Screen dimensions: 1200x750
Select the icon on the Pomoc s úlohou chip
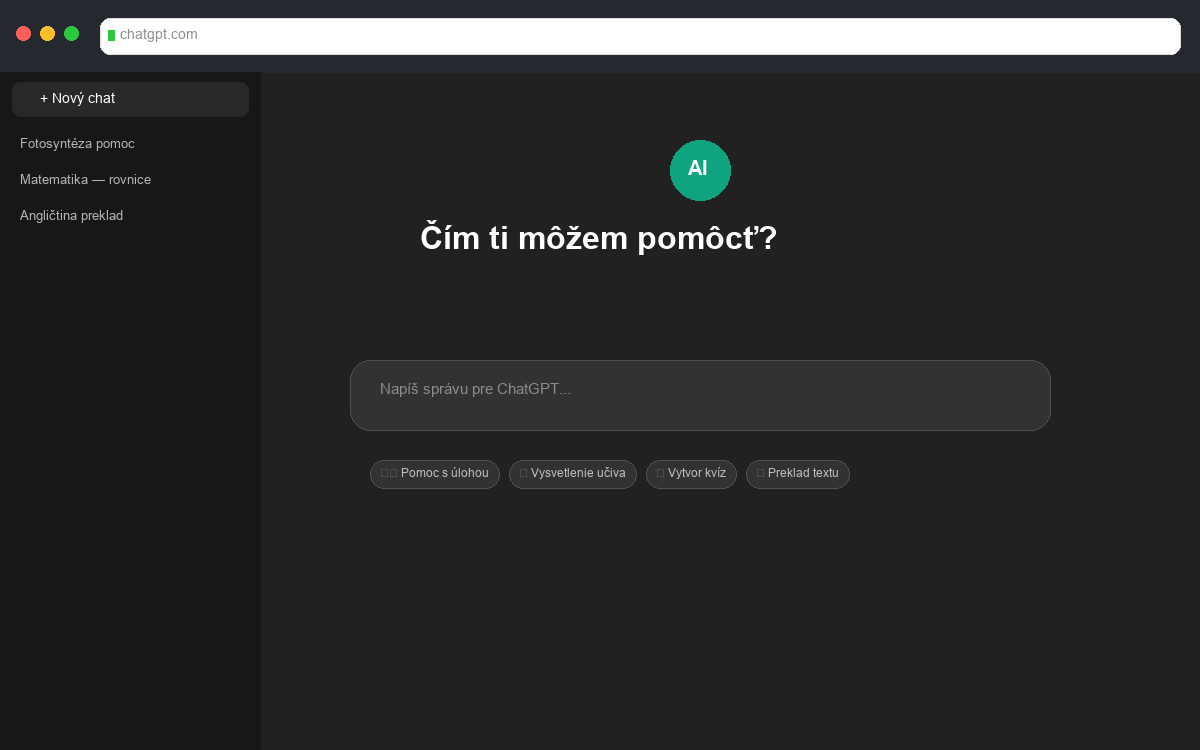pyautogui.click(x=387, y=474)
